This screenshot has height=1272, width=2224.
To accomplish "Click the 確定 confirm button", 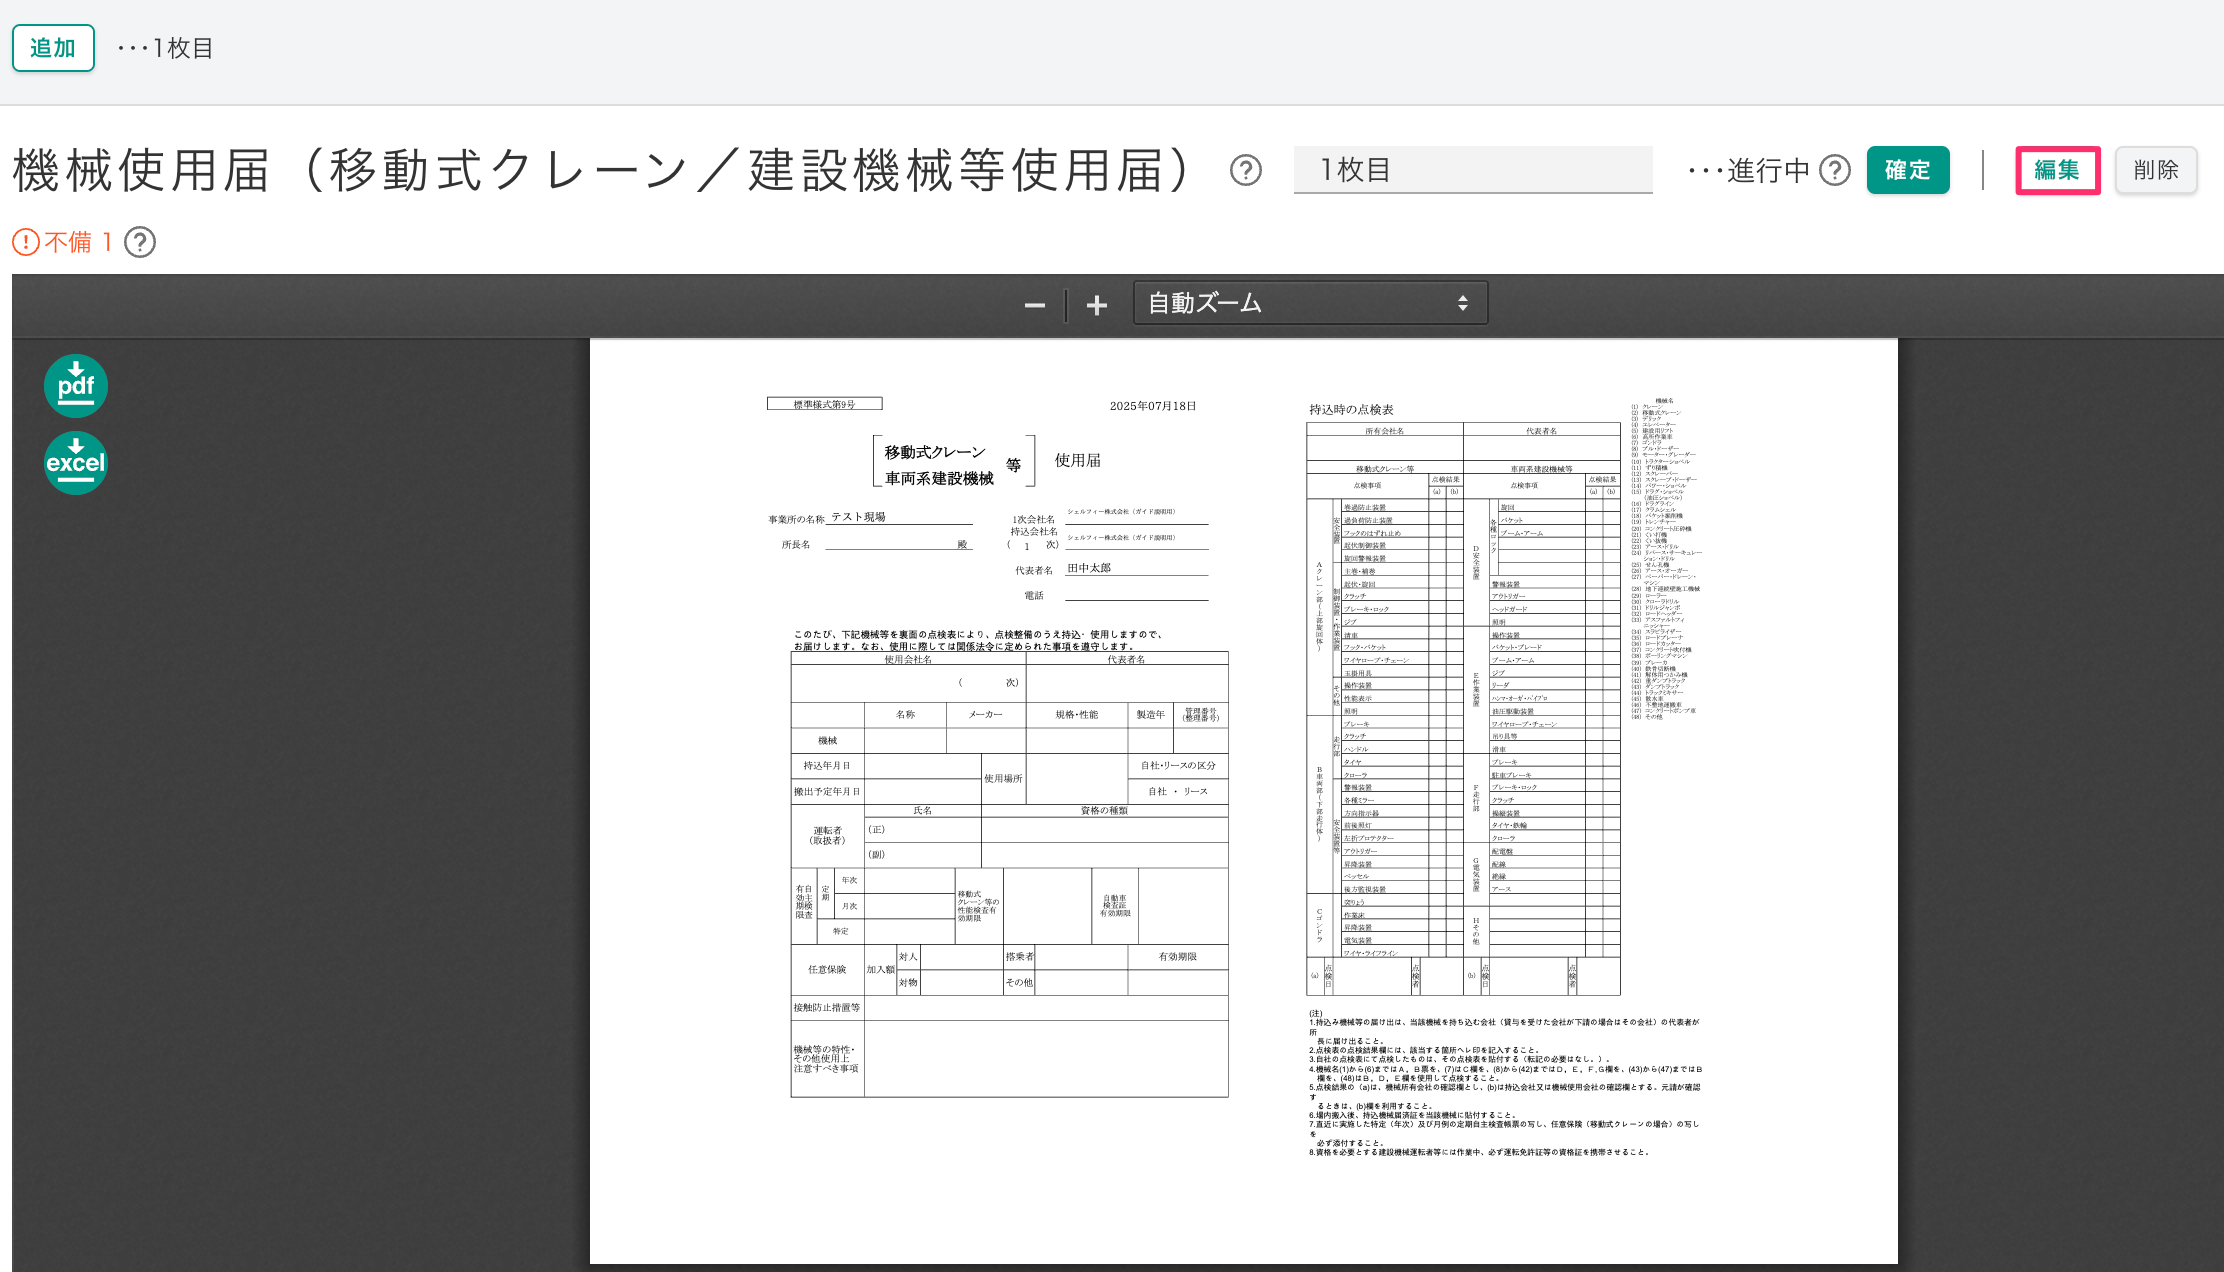I will pyautogui.click(x=1907, y=170).
